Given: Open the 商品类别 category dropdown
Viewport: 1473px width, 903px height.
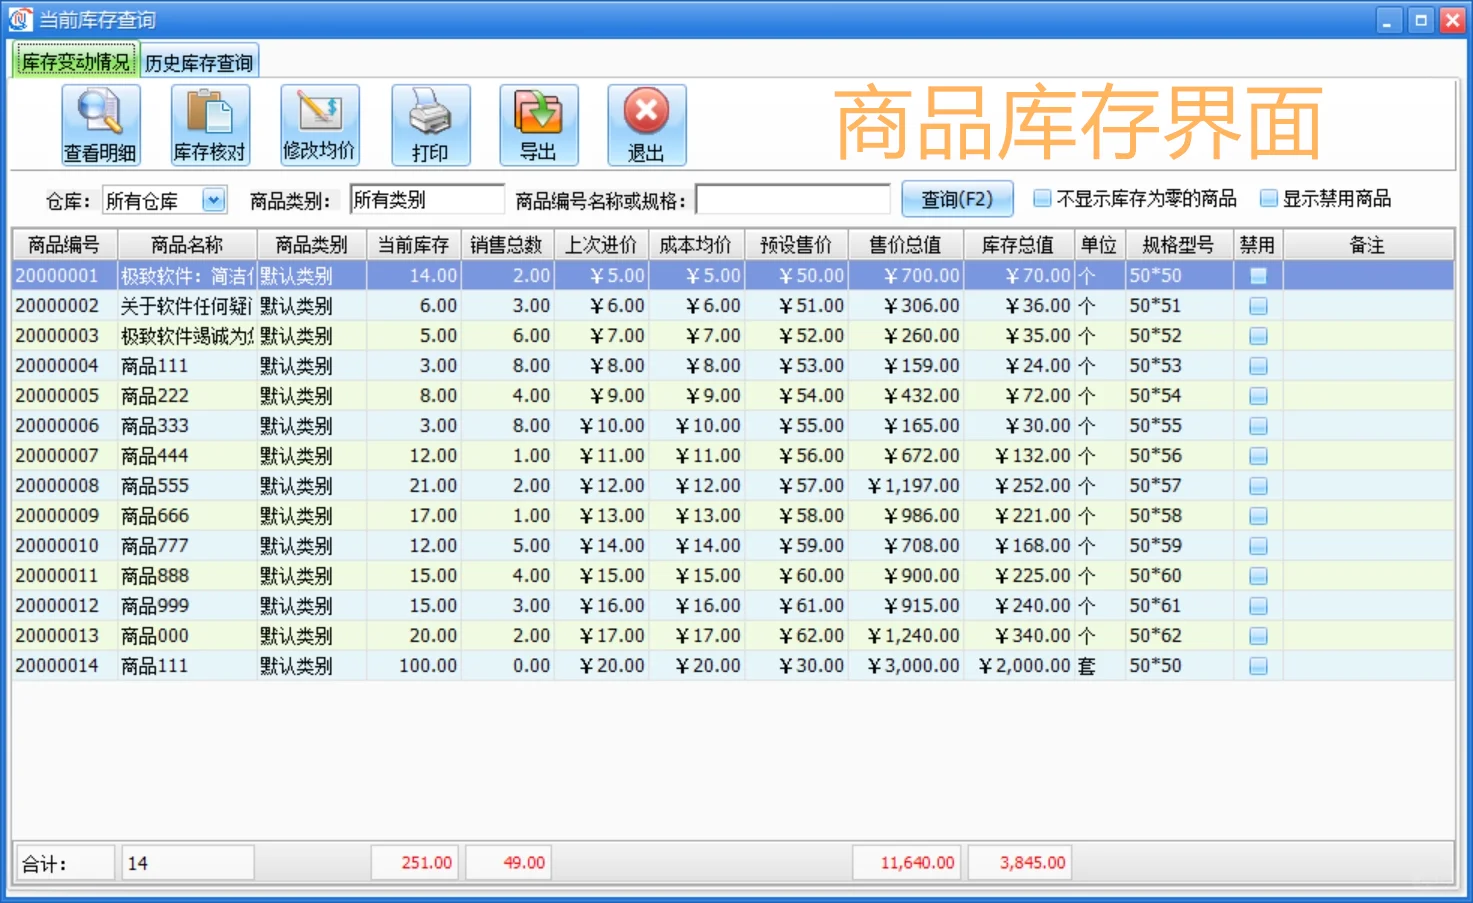Looking at the screenshot, I should (426, 199).
